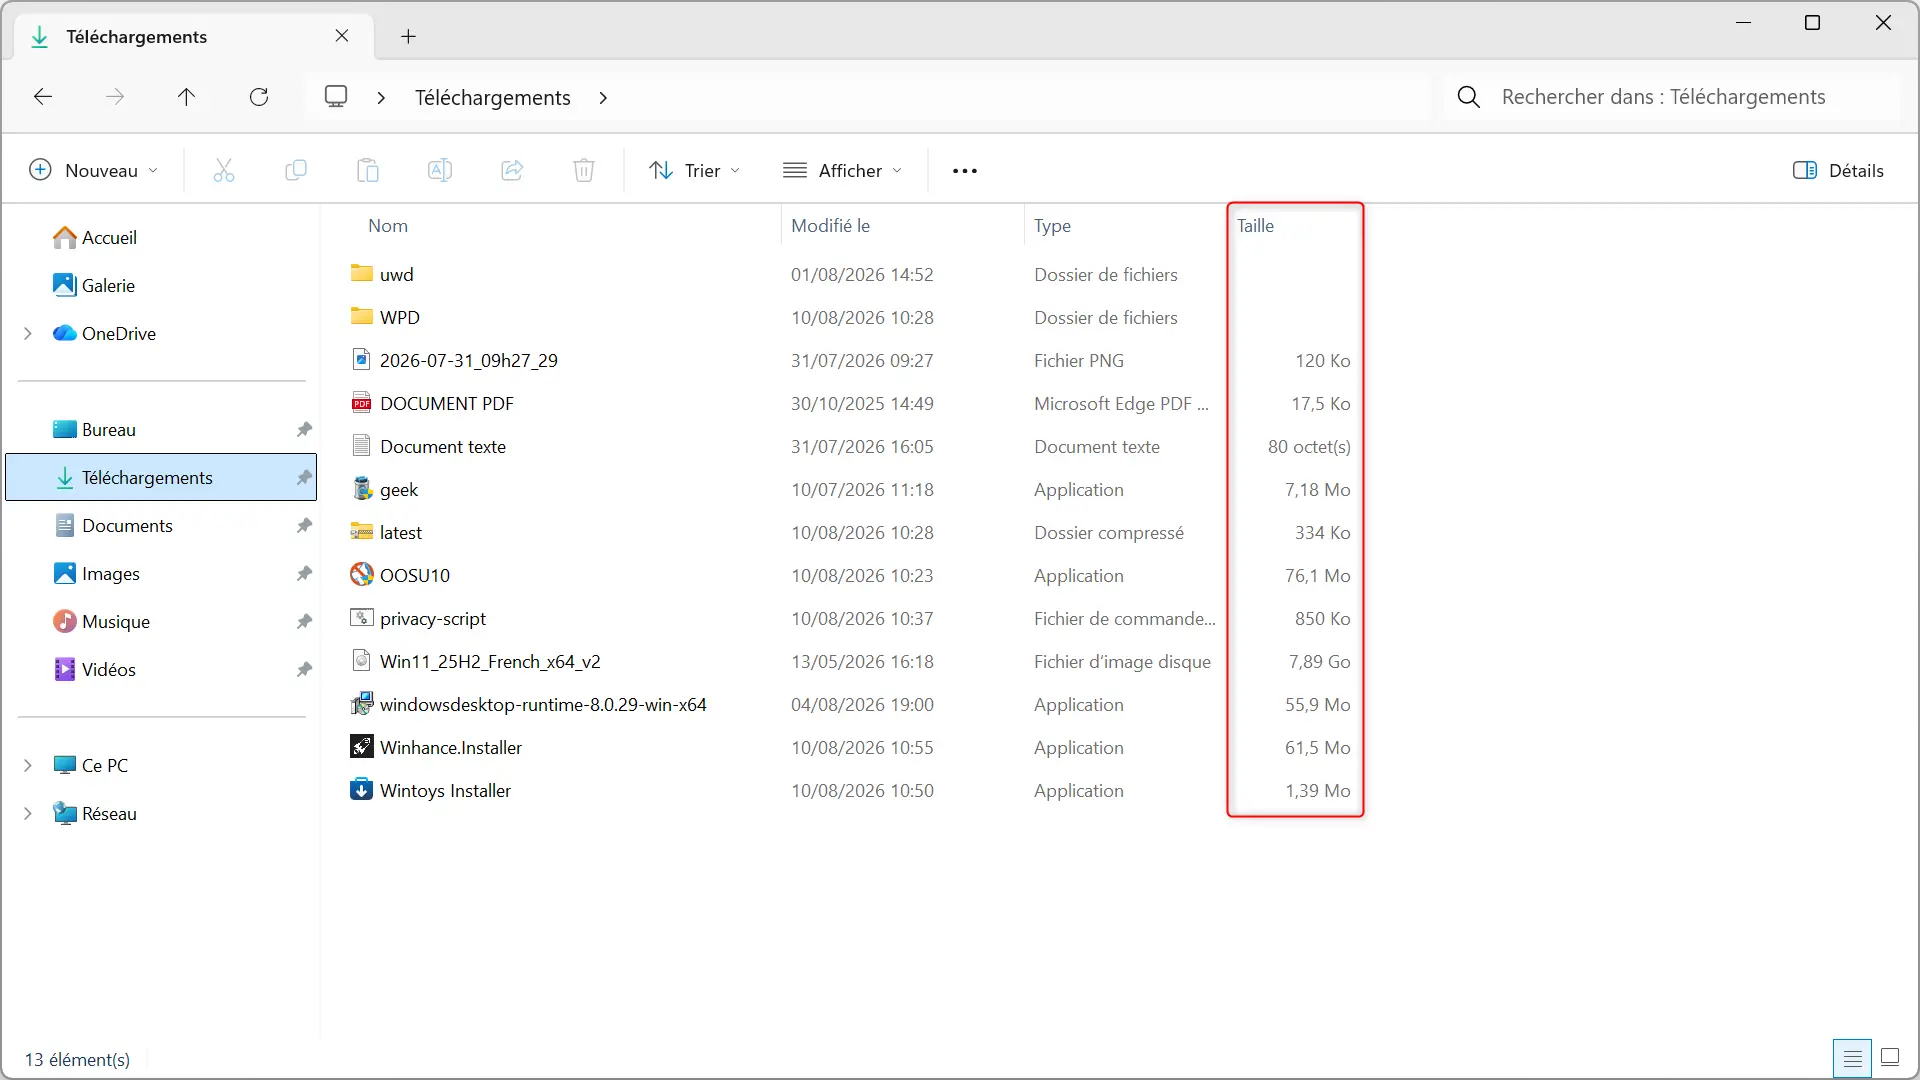Viewport: 1920px width, 1080px height.
Task: Select the Win11_25H2_French_x64_v2 file
Action: [x=490, y=661]
